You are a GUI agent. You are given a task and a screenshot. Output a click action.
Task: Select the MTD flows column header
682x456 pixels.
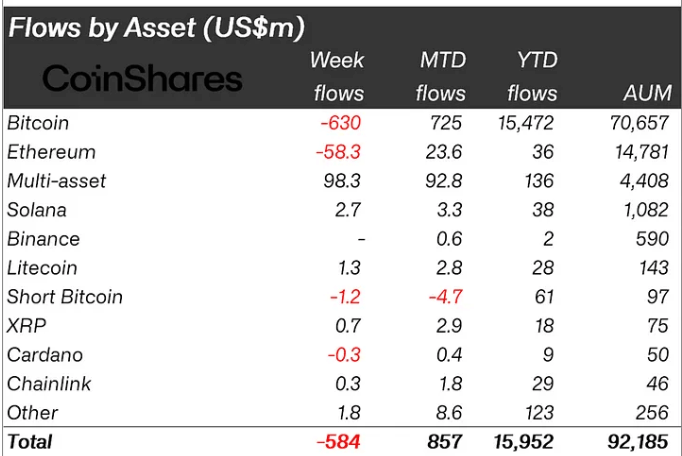click(442, 76)
